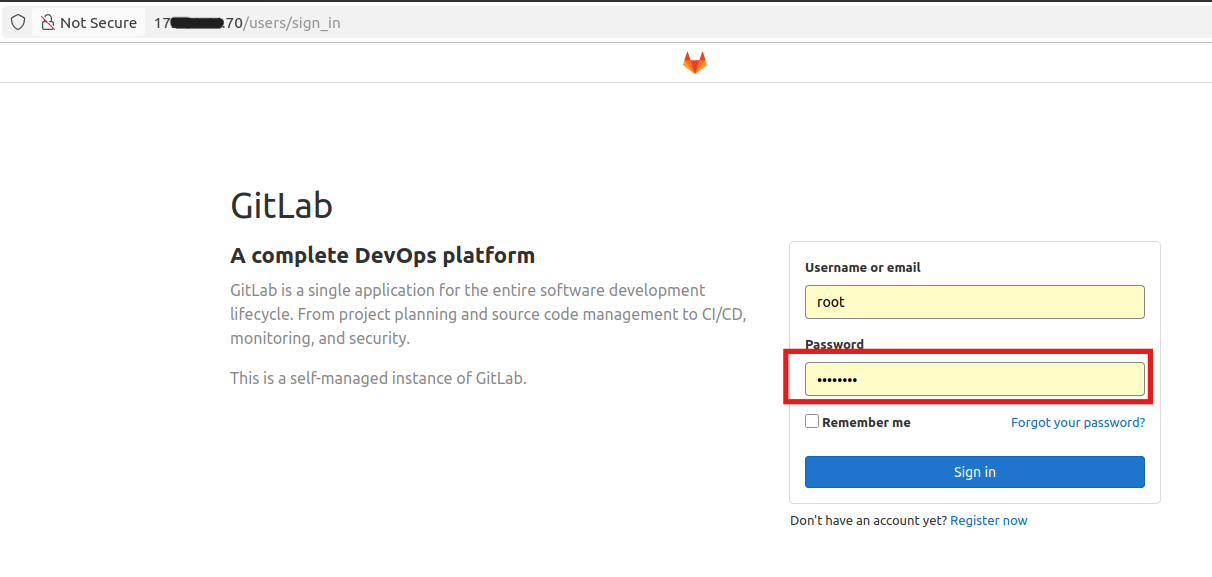Screen dimensions: 1212x577
Task: Click the GitLab fox logo
Action: tap(694, 61)
